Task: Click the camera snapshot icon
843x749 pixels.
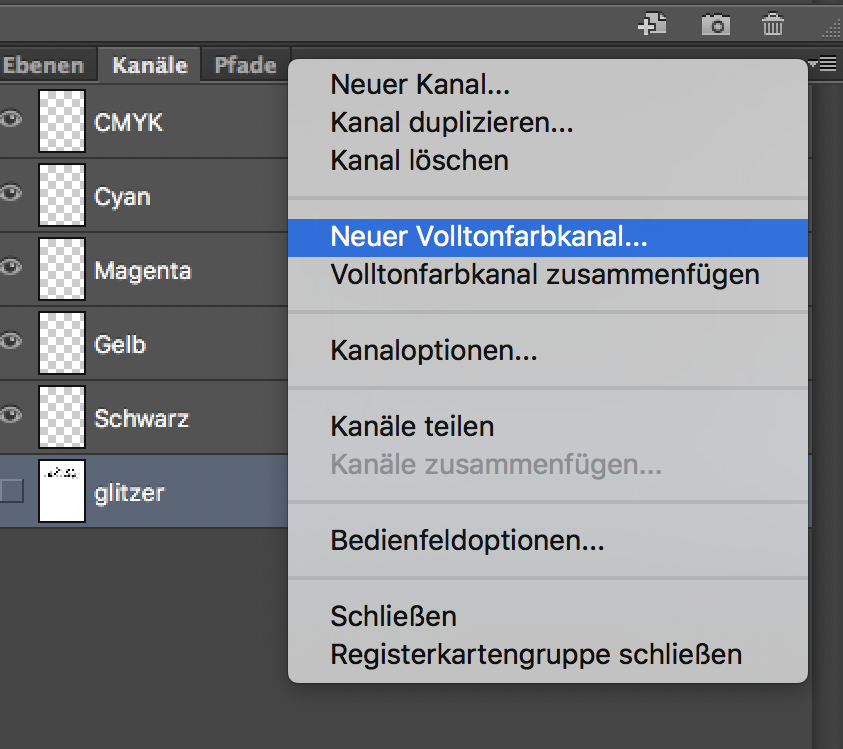Action: tap(715, 24)
